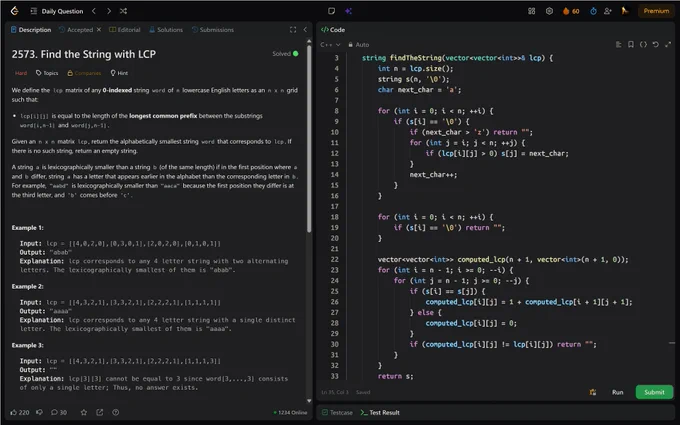
Task: Click the 1234 Online indicator
Action: (290, 412)
